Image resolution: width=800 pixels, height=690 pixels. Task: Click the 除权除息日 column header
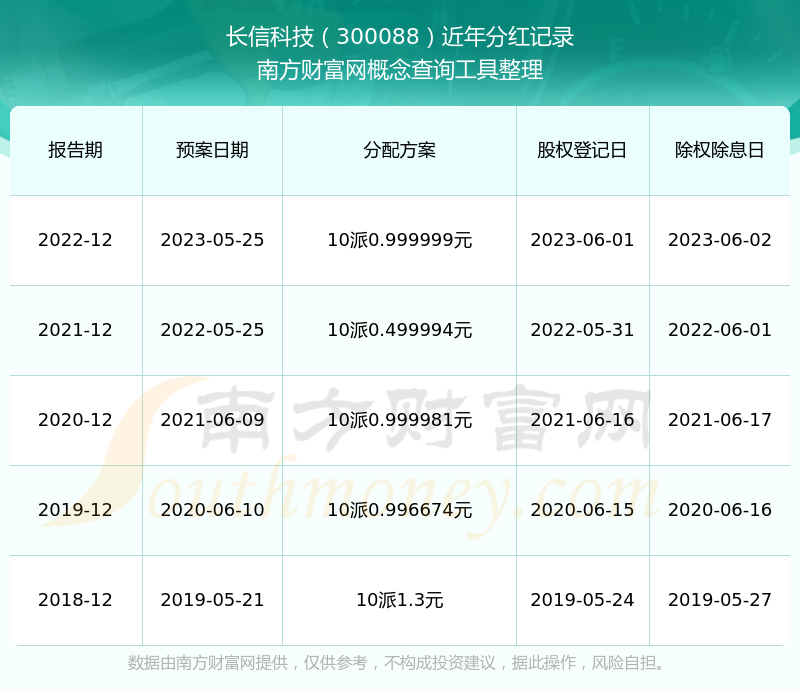tap(719, 150)
